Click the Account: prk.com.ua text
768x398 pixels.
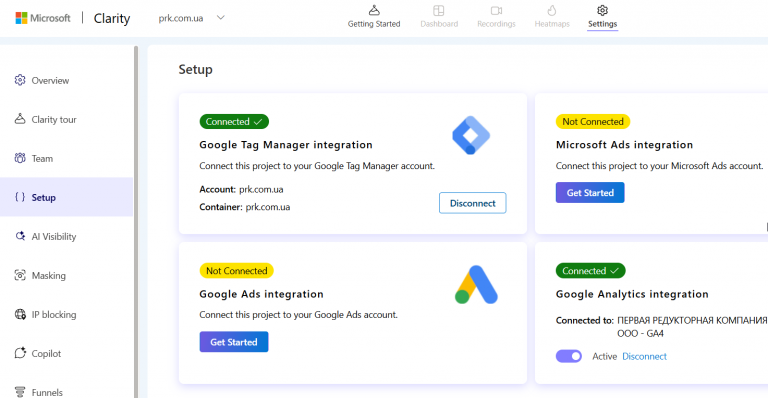click(241, 189)
